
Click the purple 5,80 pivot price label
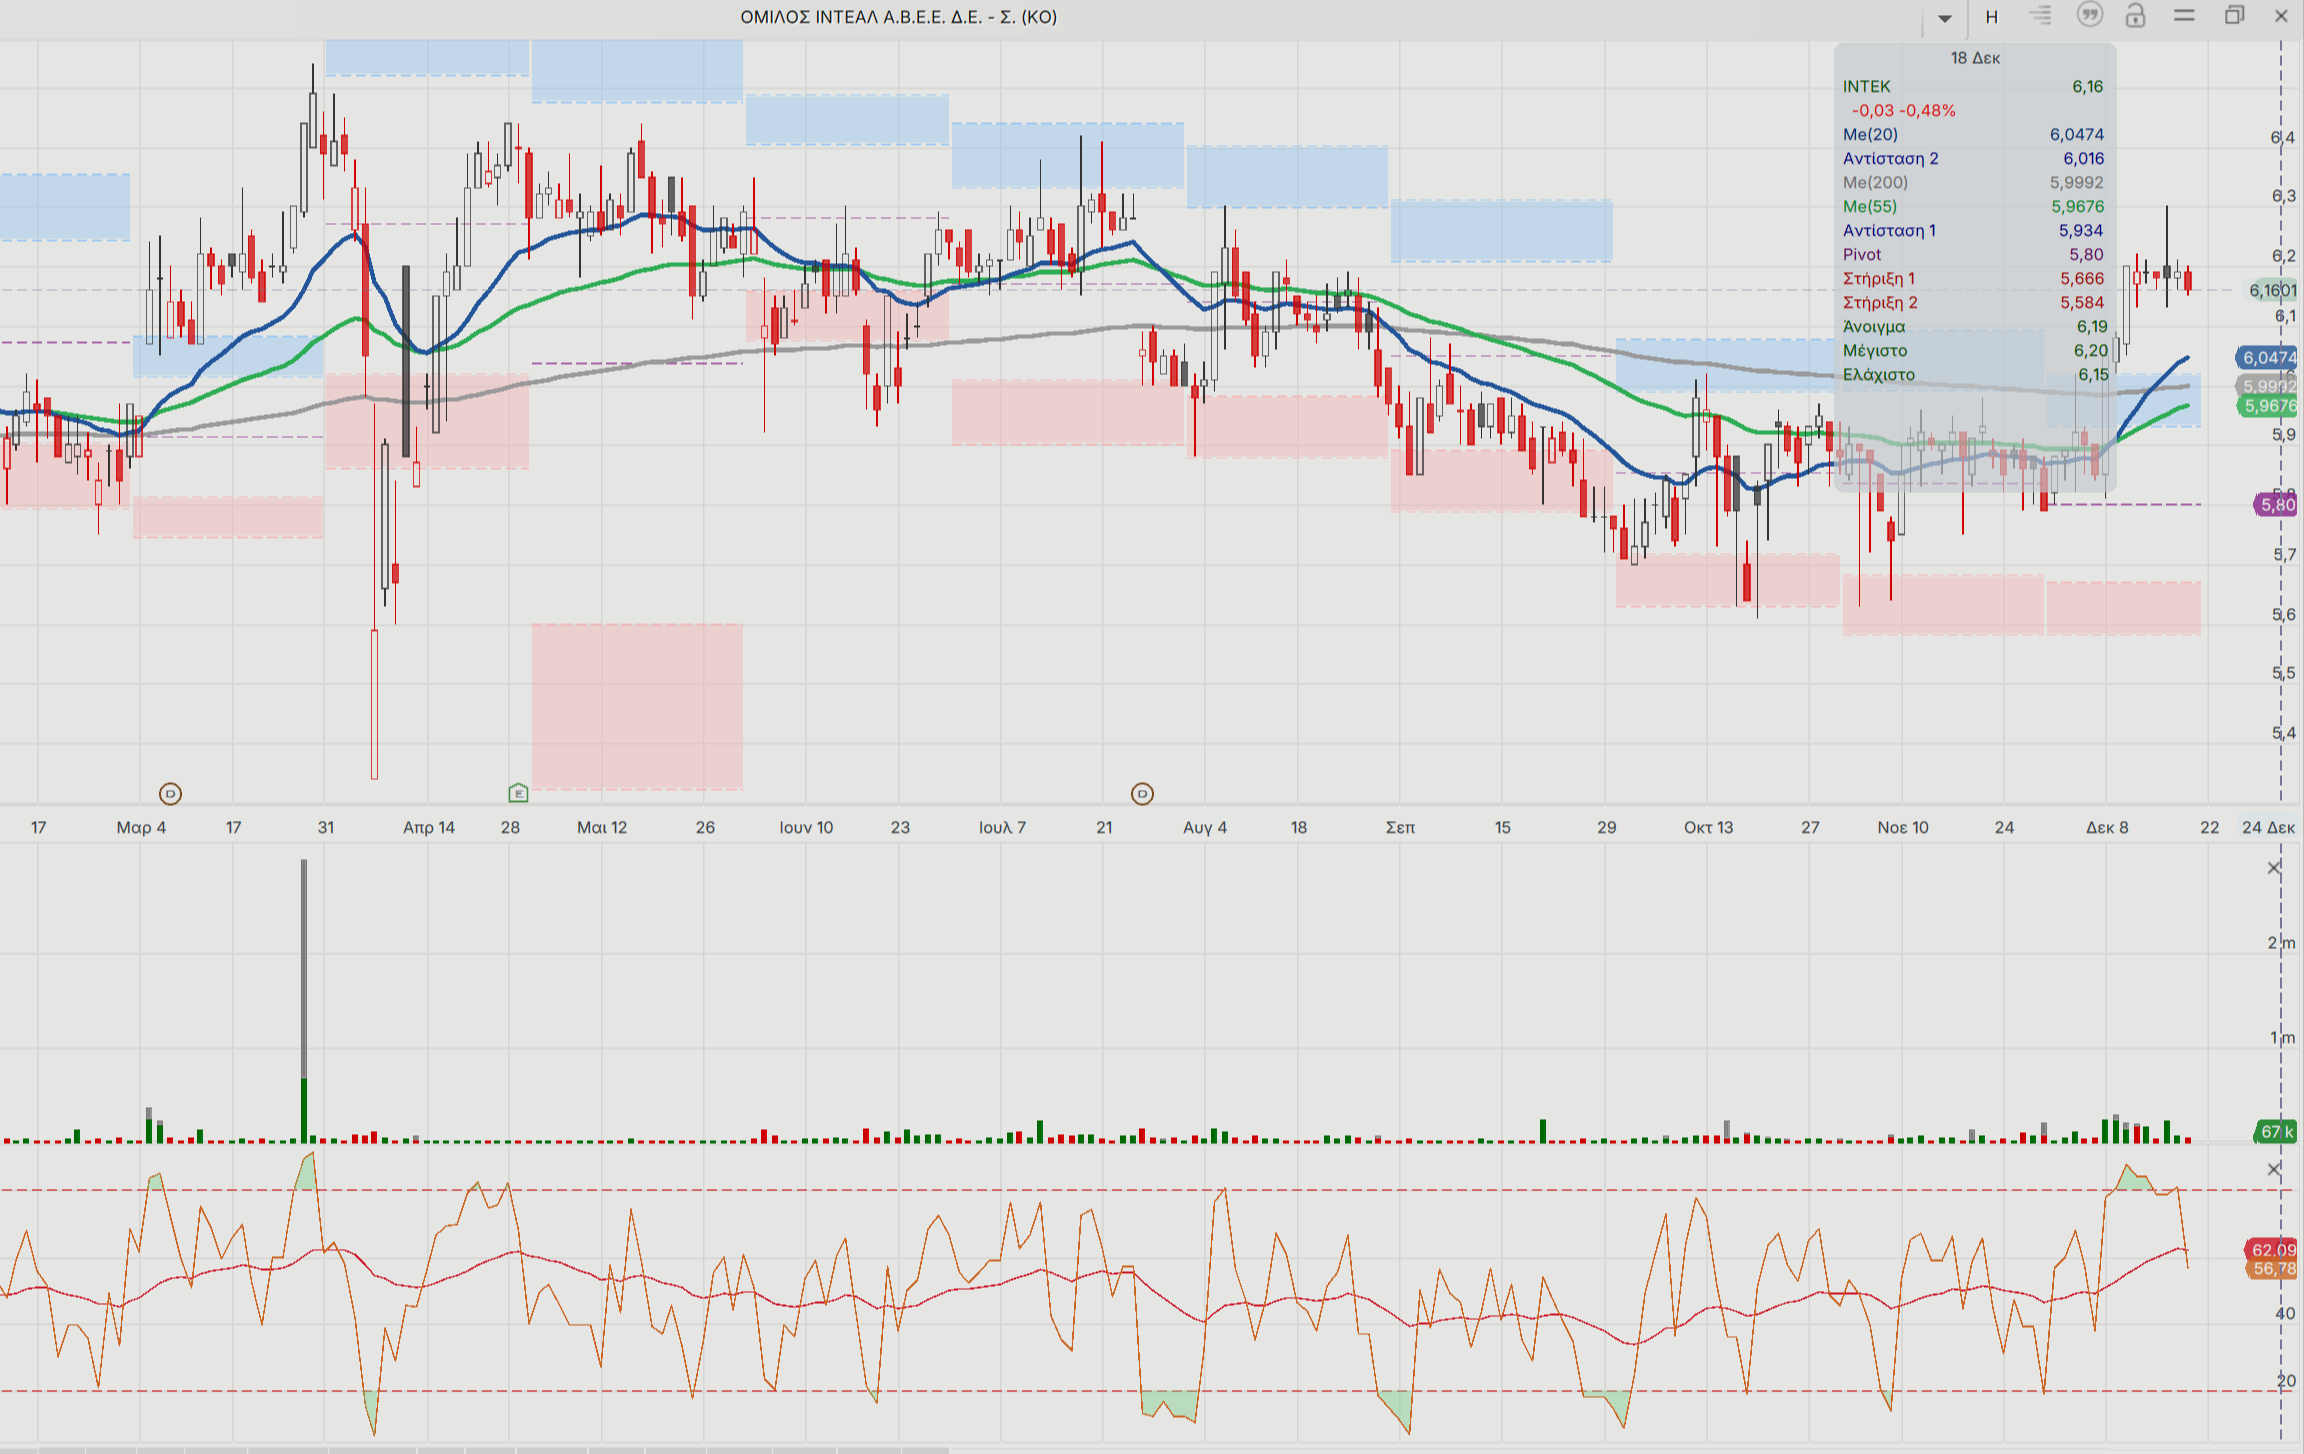pos(2276,505)
